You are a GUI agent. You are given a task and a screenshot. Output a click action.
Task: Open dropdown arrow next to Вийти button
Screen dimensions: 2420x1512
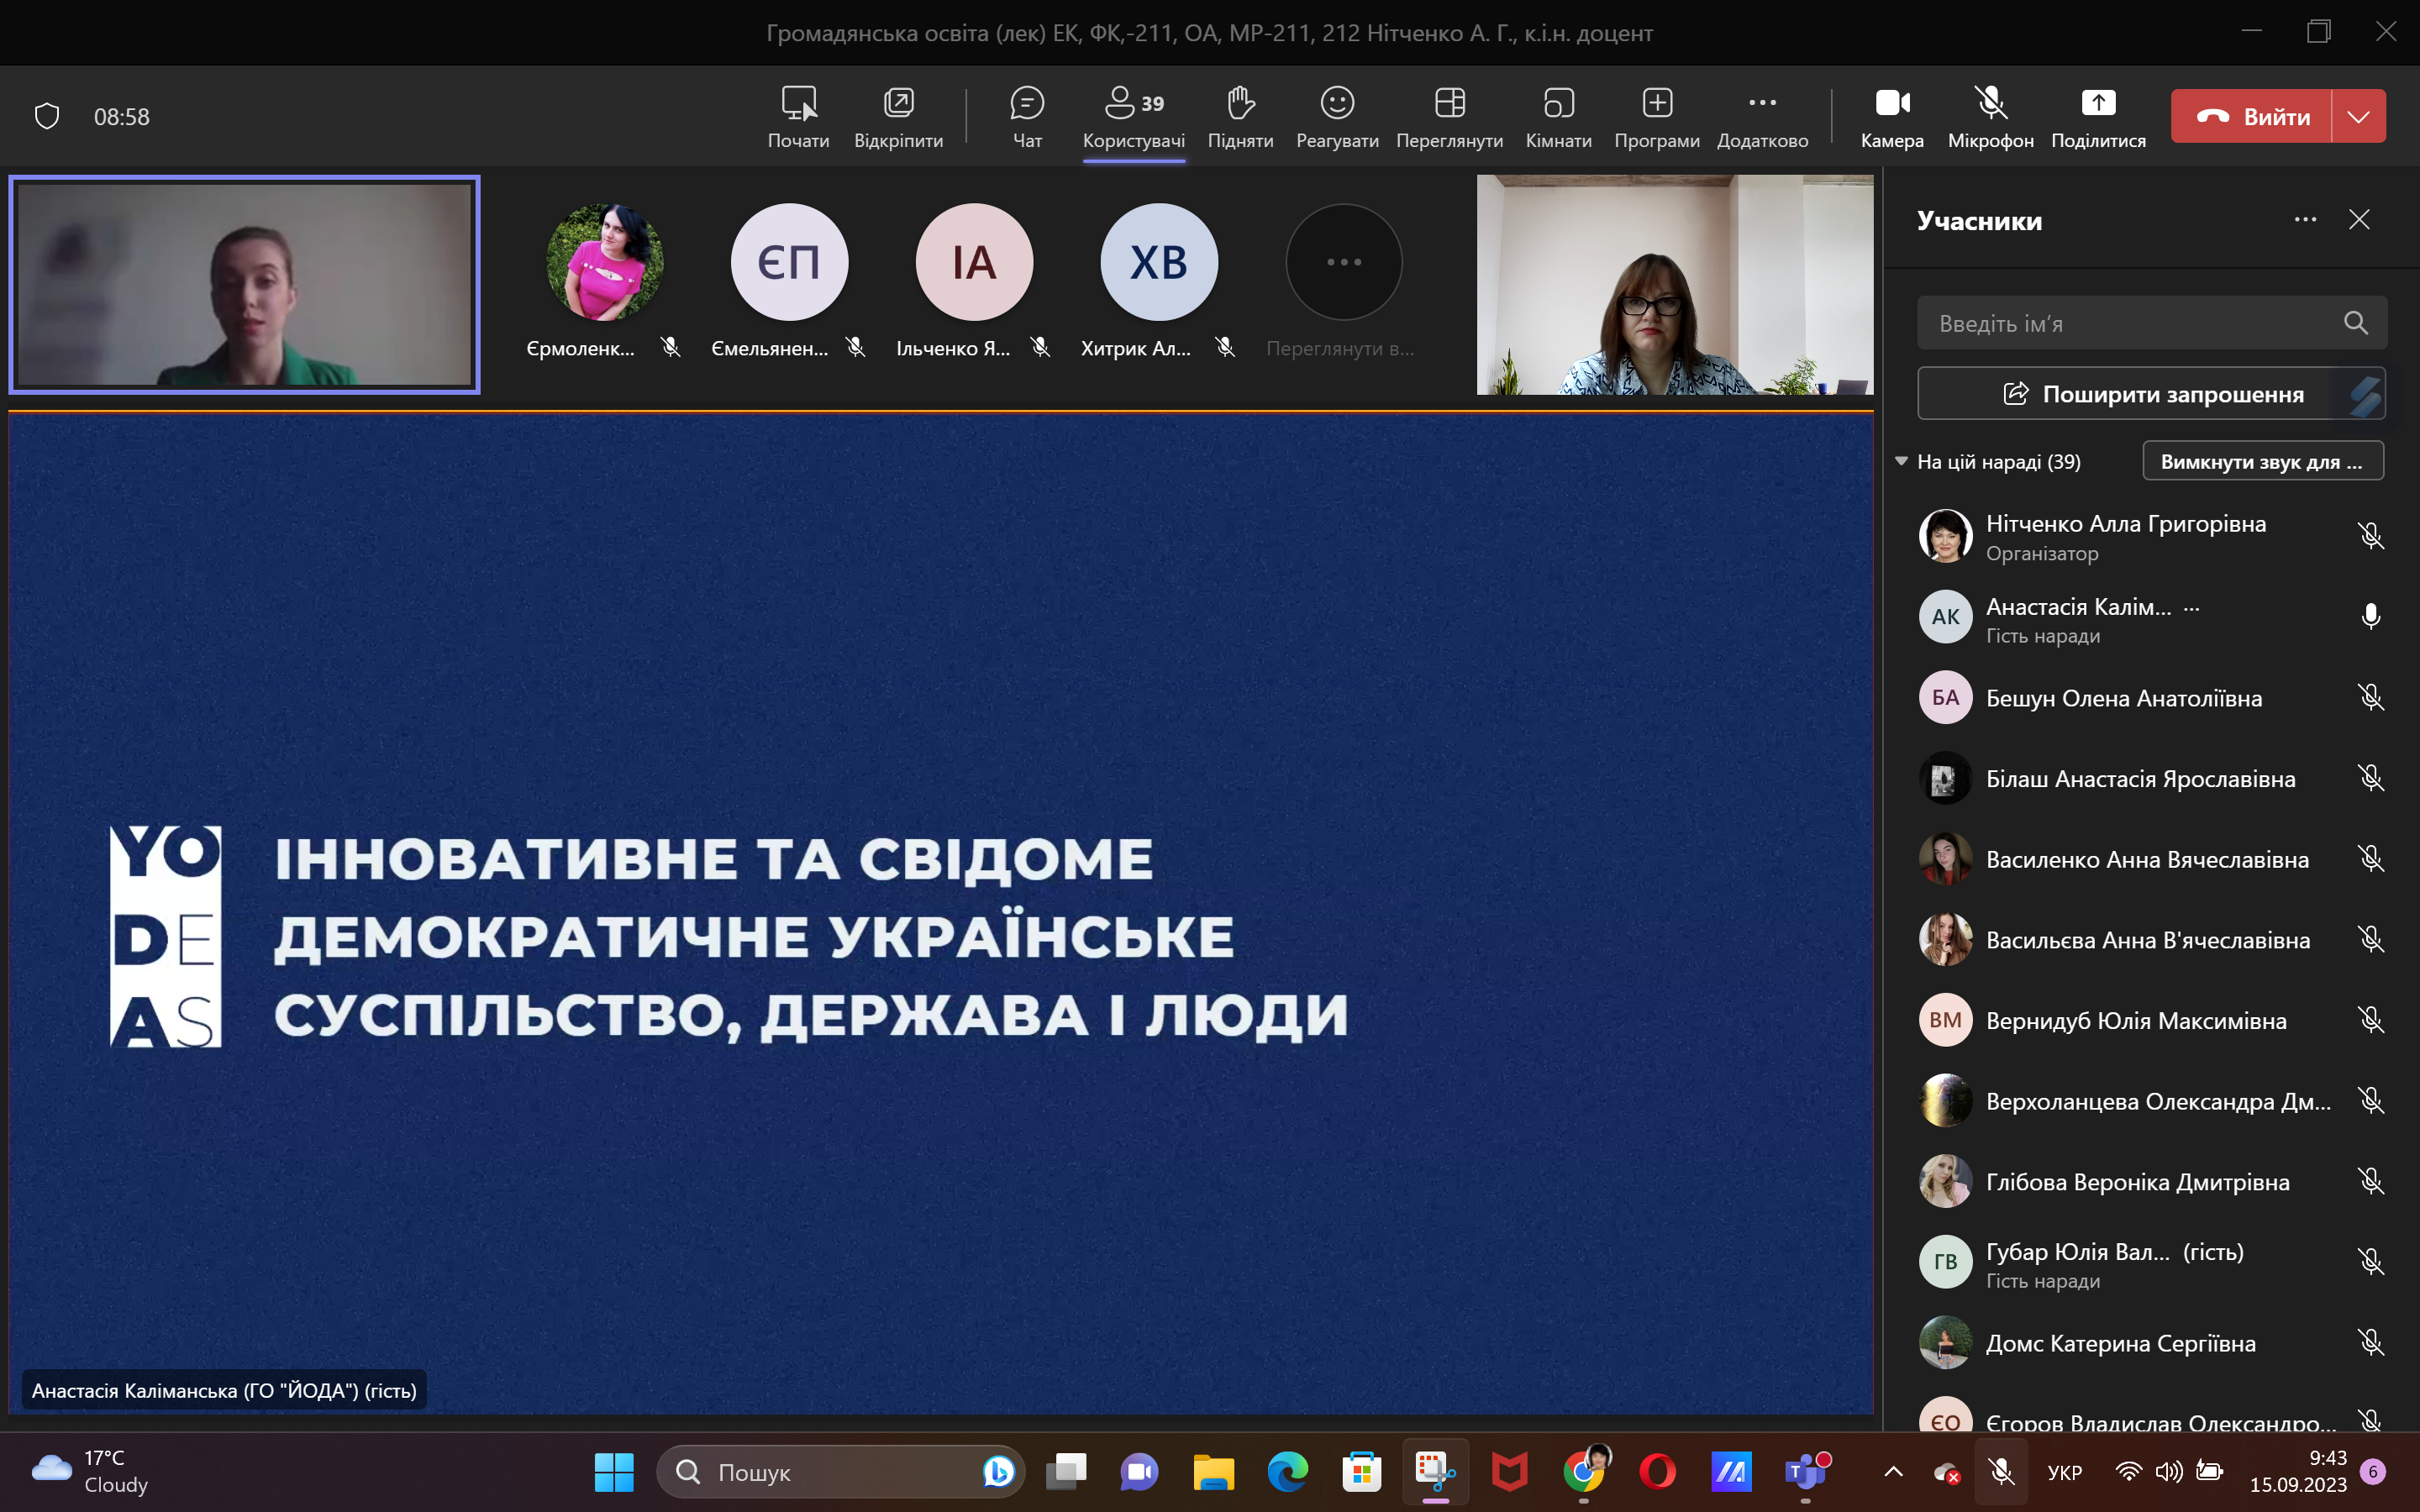(2358, 117)
